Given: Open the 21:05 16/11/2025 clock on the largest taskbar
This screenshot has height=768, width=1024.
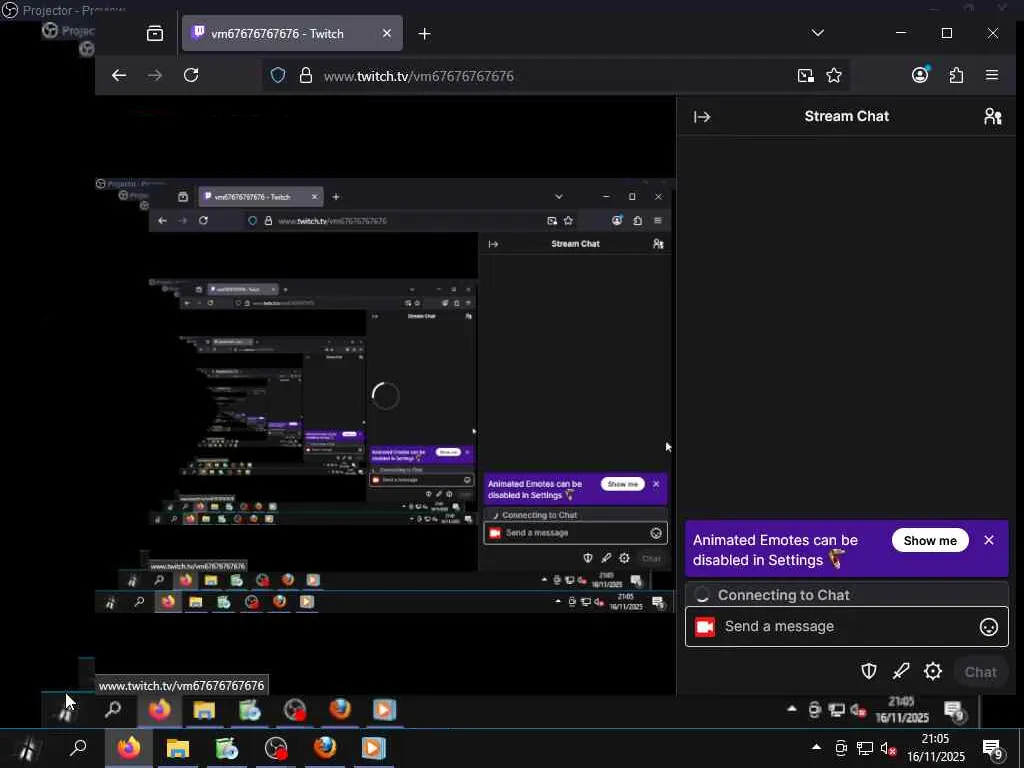Looking at the screenshot, I should [x=935, y=748].
